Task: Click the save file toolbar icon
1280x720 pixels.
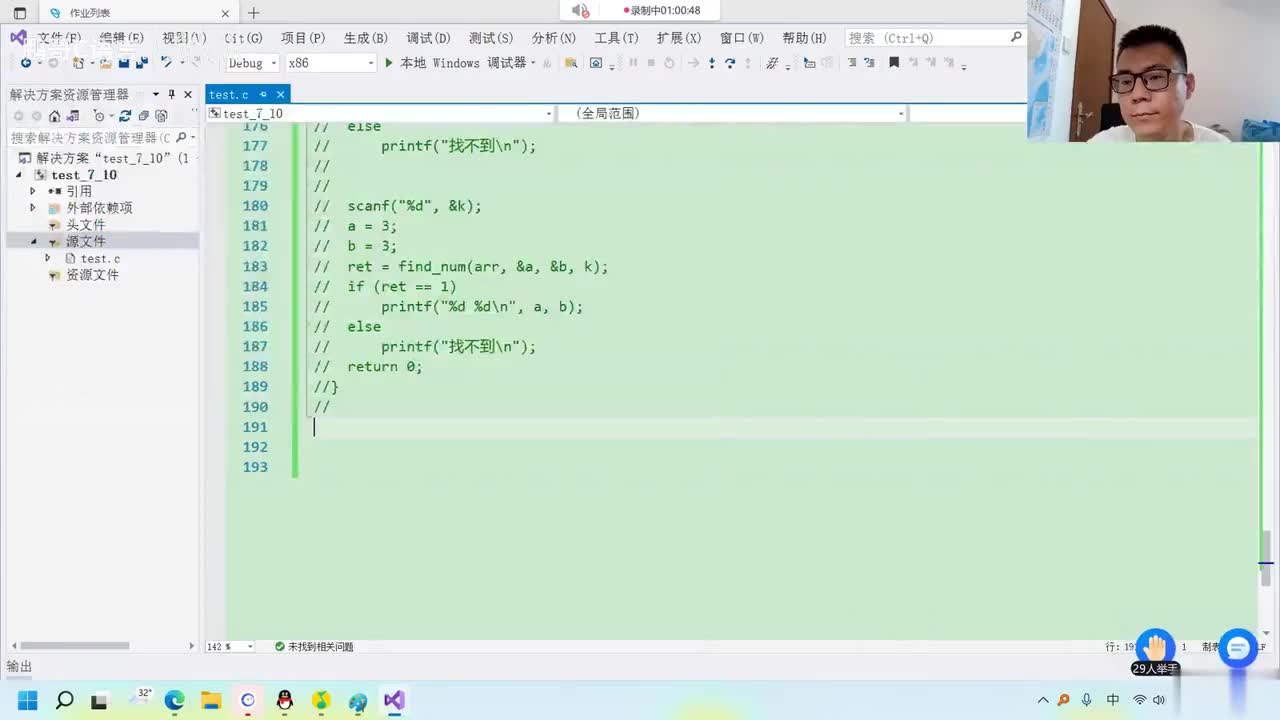Action: pyautogui.click(x=124, y=63)
